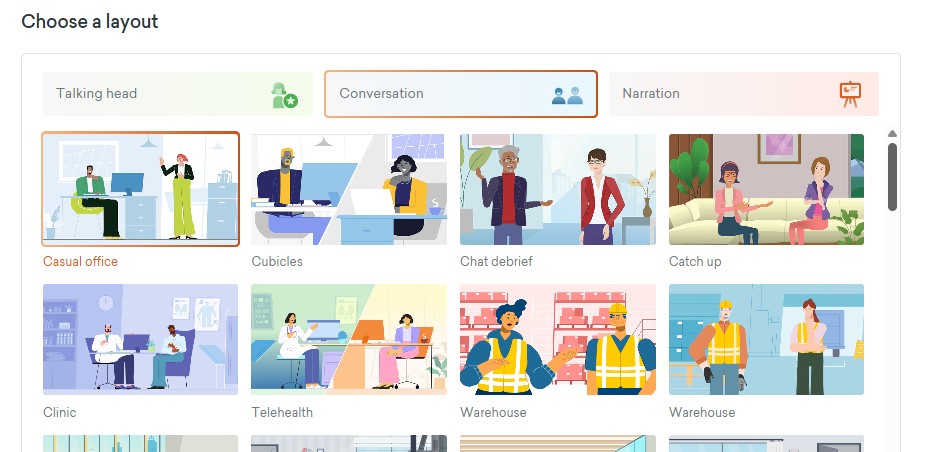Screen dimensions: 928x452
Task: Click the Cubicles text label
Action: [x=277, y=261]
